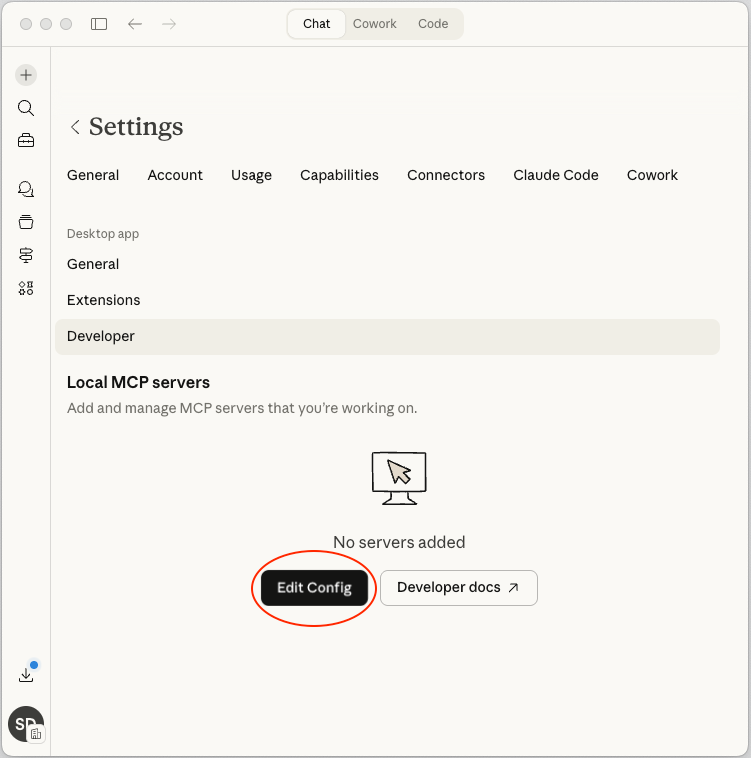Screen dimensions: 751x758
Task: Open the Capabilities settings tab
Action: [339, 175]
